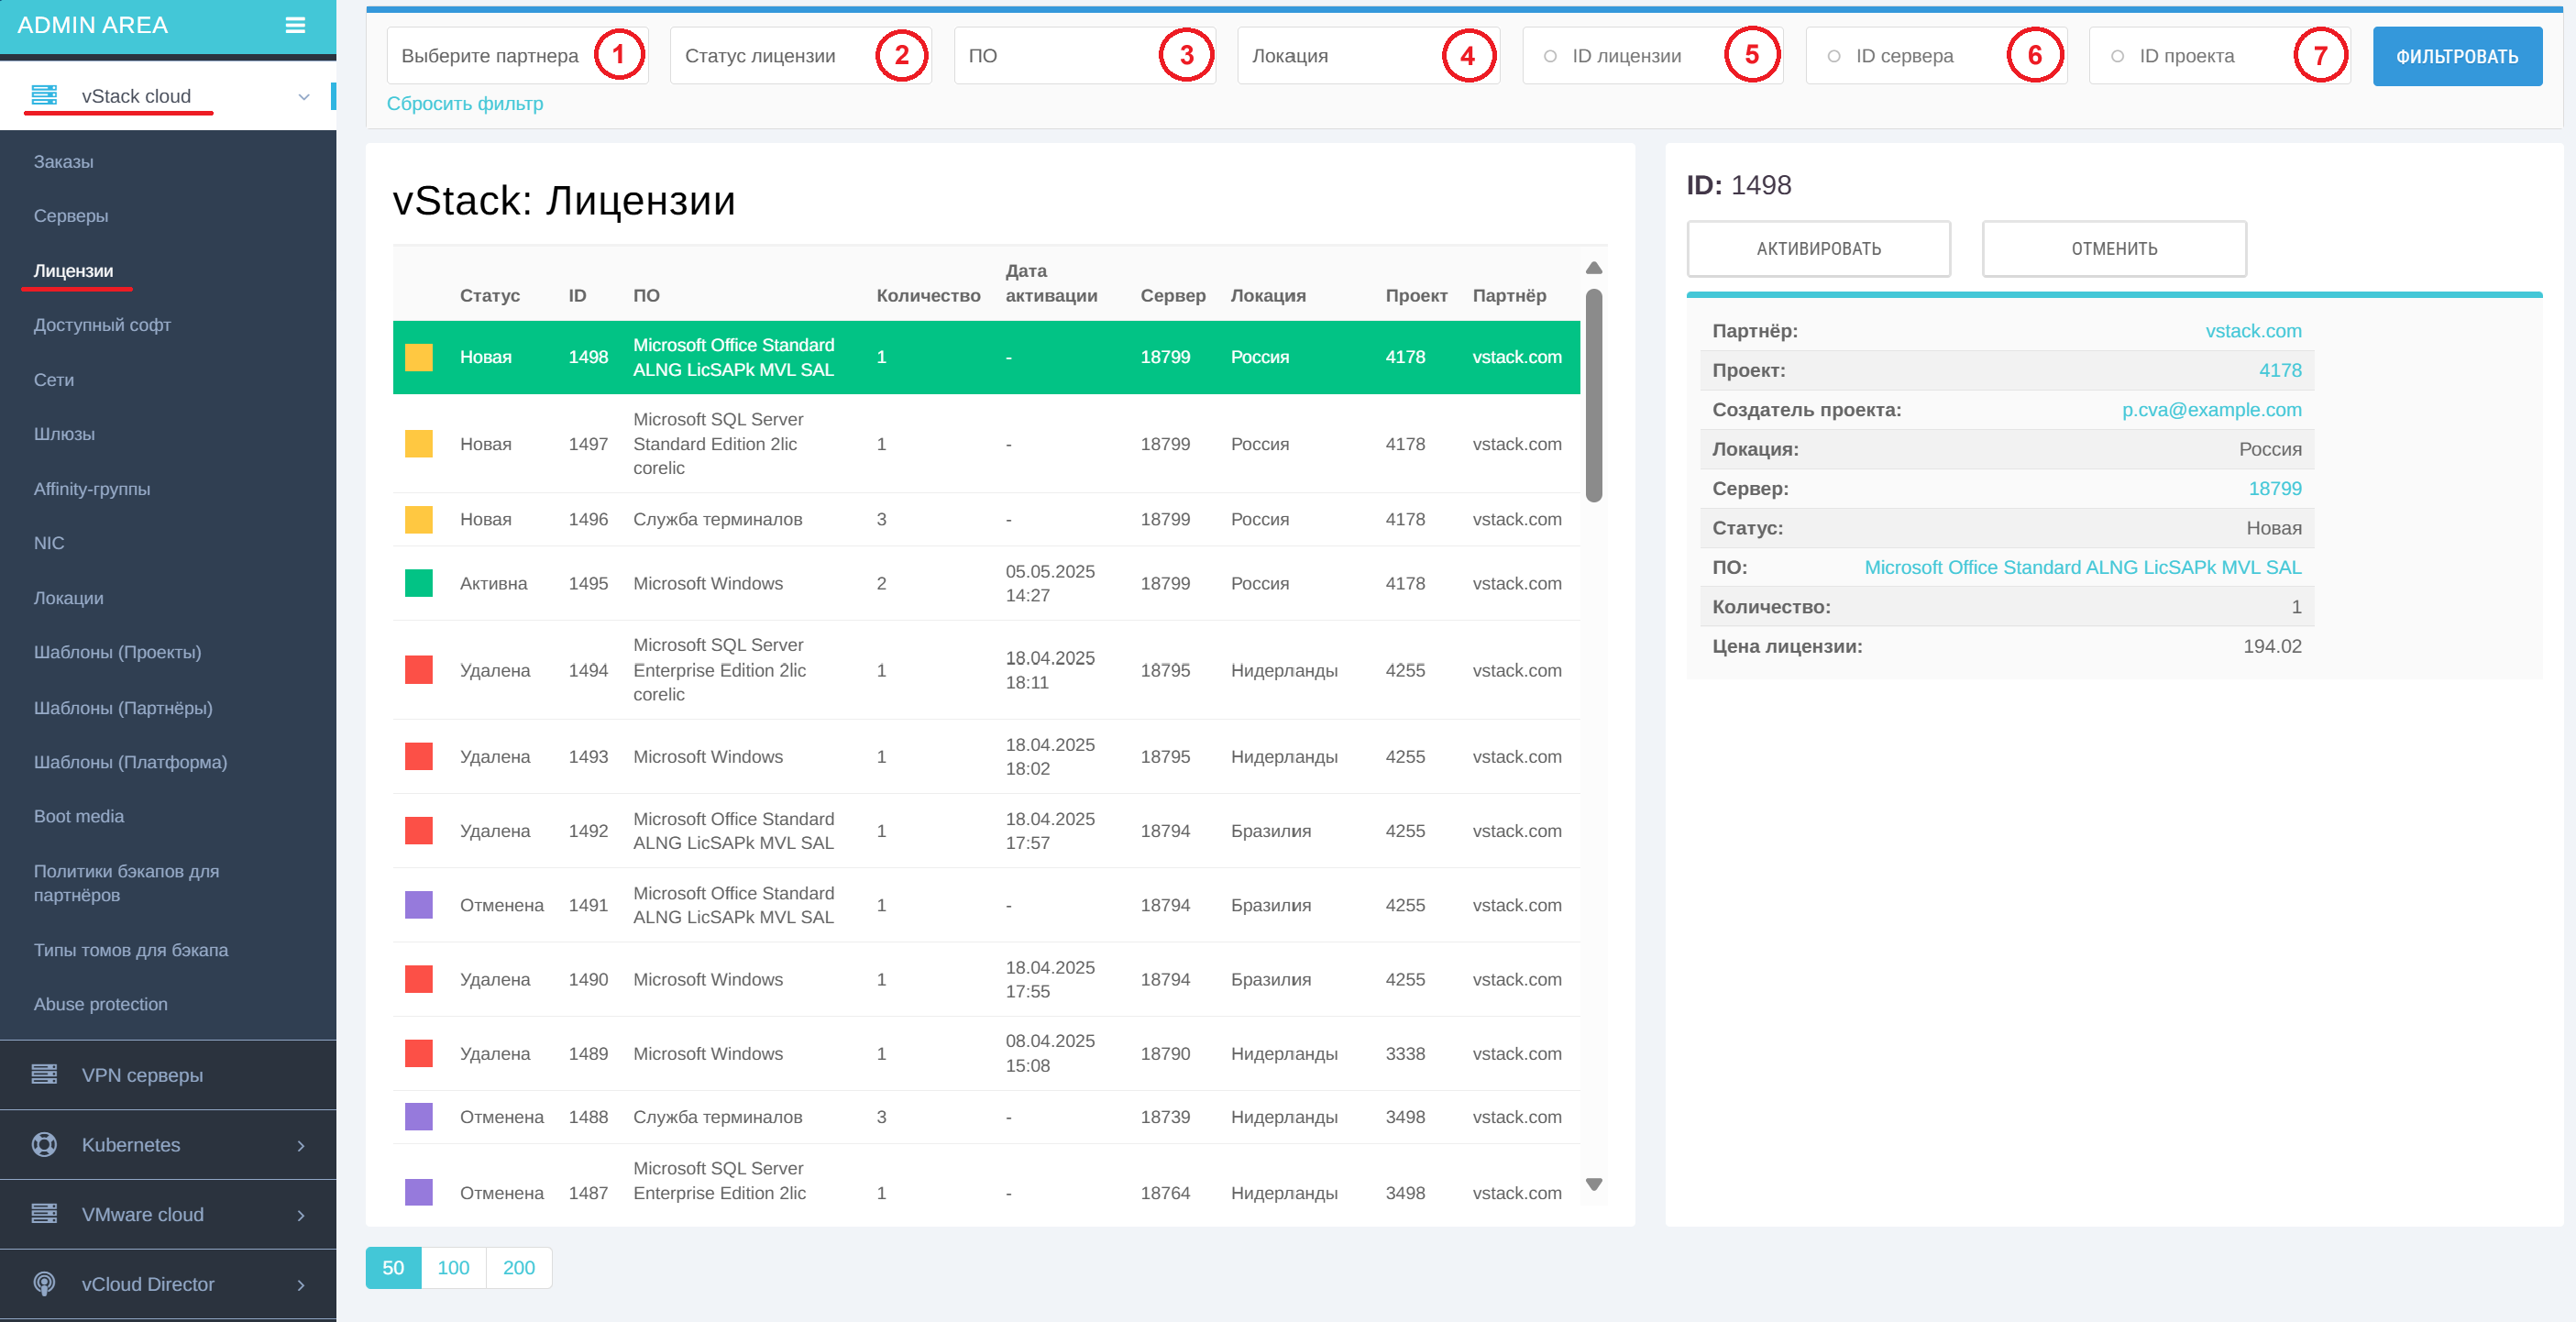Click the VPN серверы server icon
This screenshot has height=1322, width=2576.
(x=44, y=1074)
